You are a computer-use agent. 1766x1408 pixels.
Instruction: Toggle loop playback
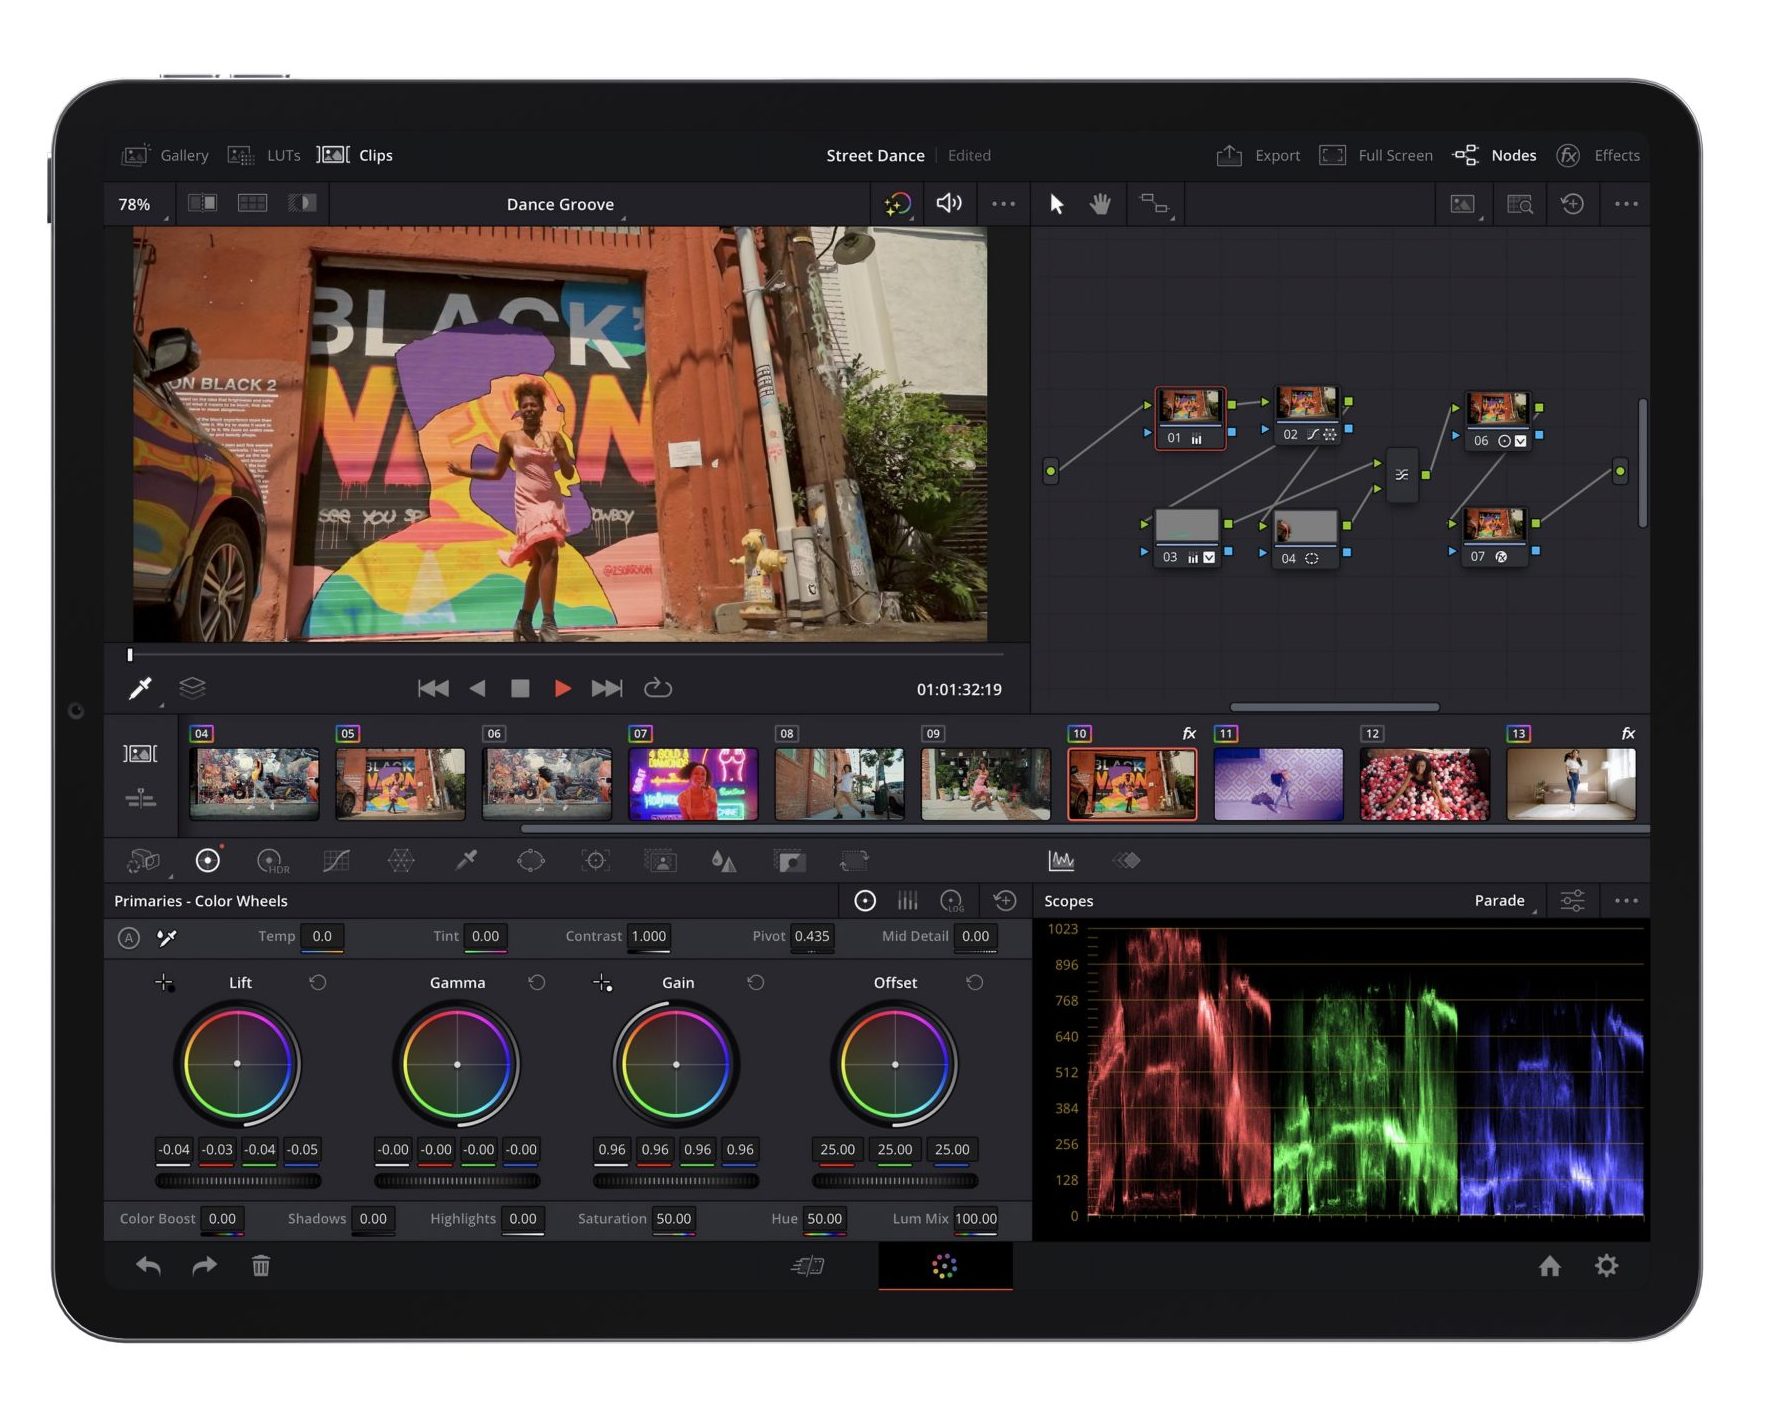(657, 688)
